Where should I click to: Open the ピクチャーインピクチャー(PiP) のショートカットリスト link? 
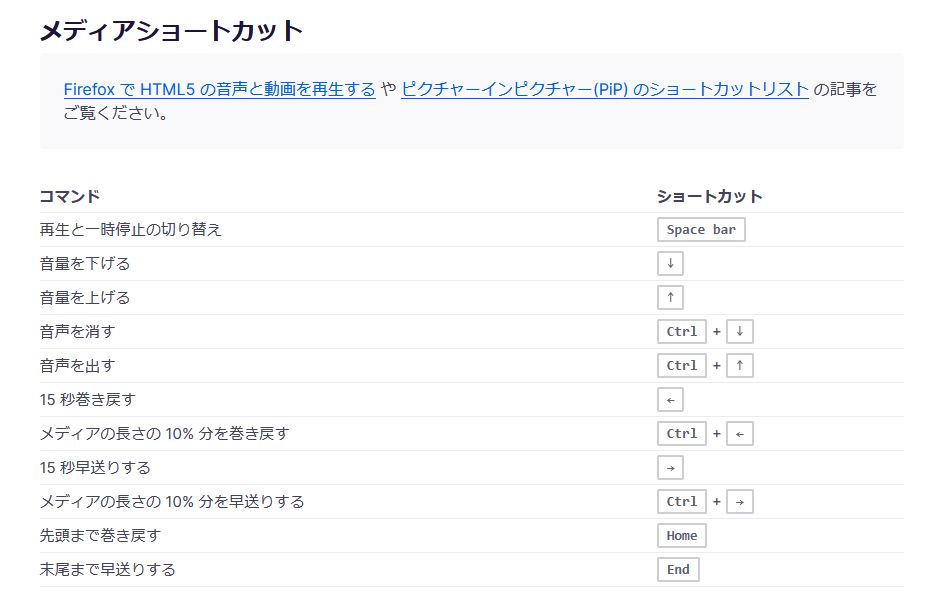click(x=604, y=90)
